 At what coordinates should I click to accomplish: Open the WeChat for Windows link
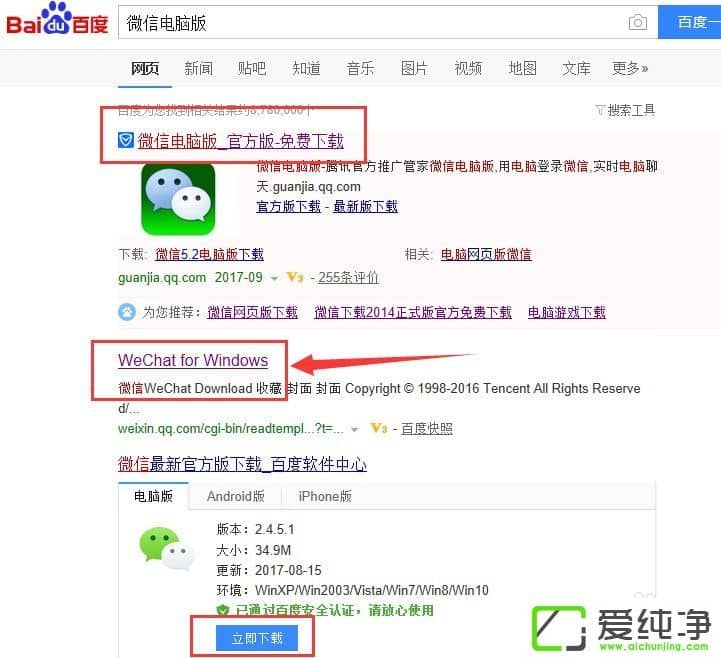click(x=193, y=360)
